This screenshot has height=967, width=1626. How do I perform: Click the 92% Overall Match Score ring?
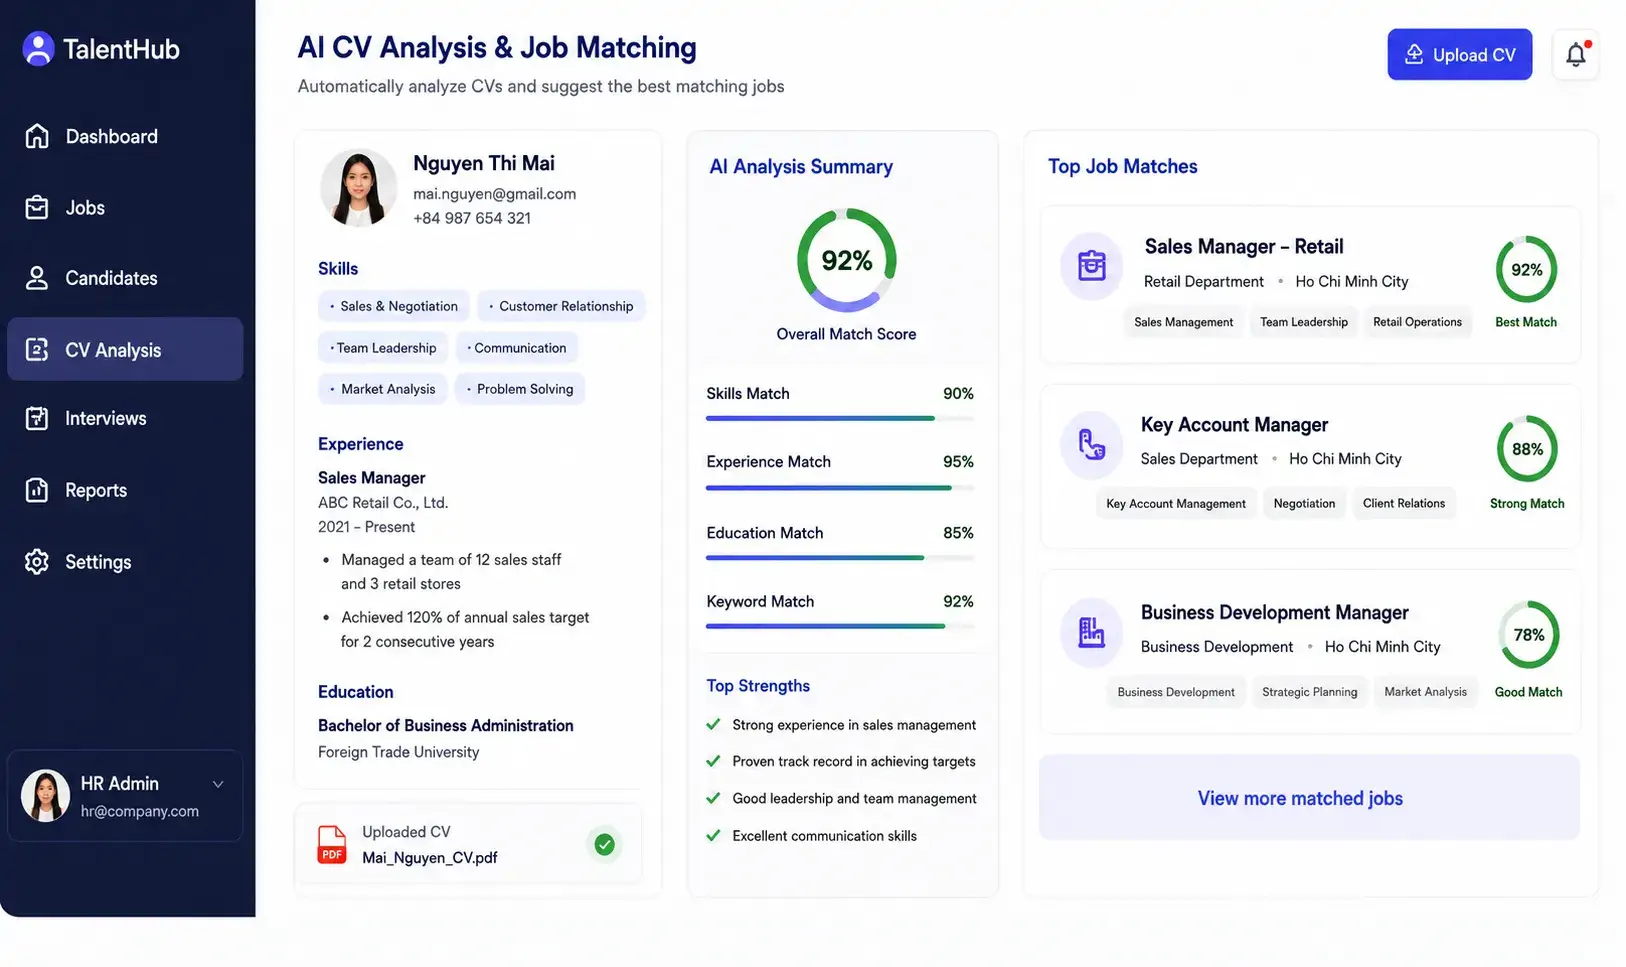[x=846, y=260]
